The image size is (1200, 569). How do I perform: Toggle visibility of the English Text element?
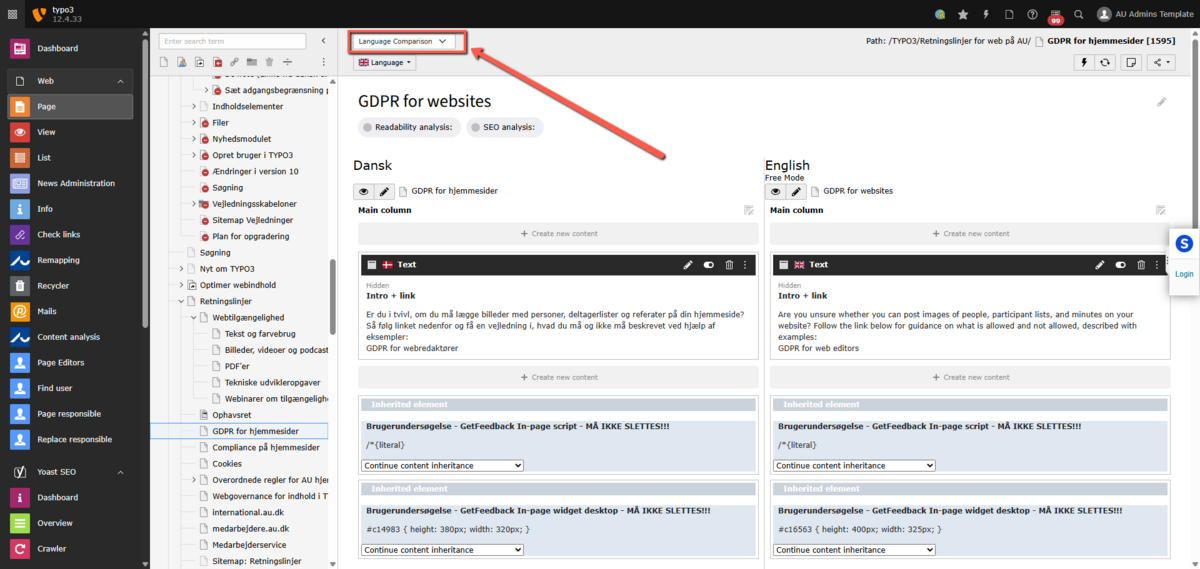[1121, 265]
